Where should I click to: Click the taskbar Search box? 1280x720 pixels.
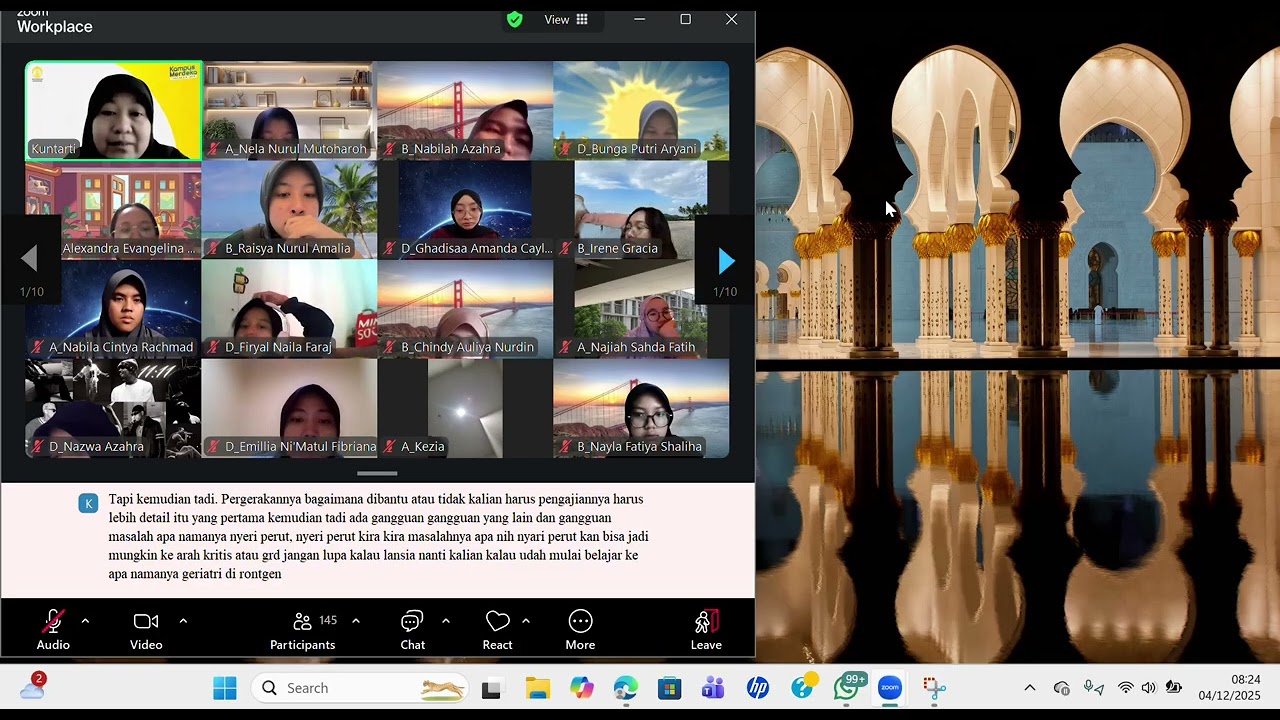[x=360, y=688]
